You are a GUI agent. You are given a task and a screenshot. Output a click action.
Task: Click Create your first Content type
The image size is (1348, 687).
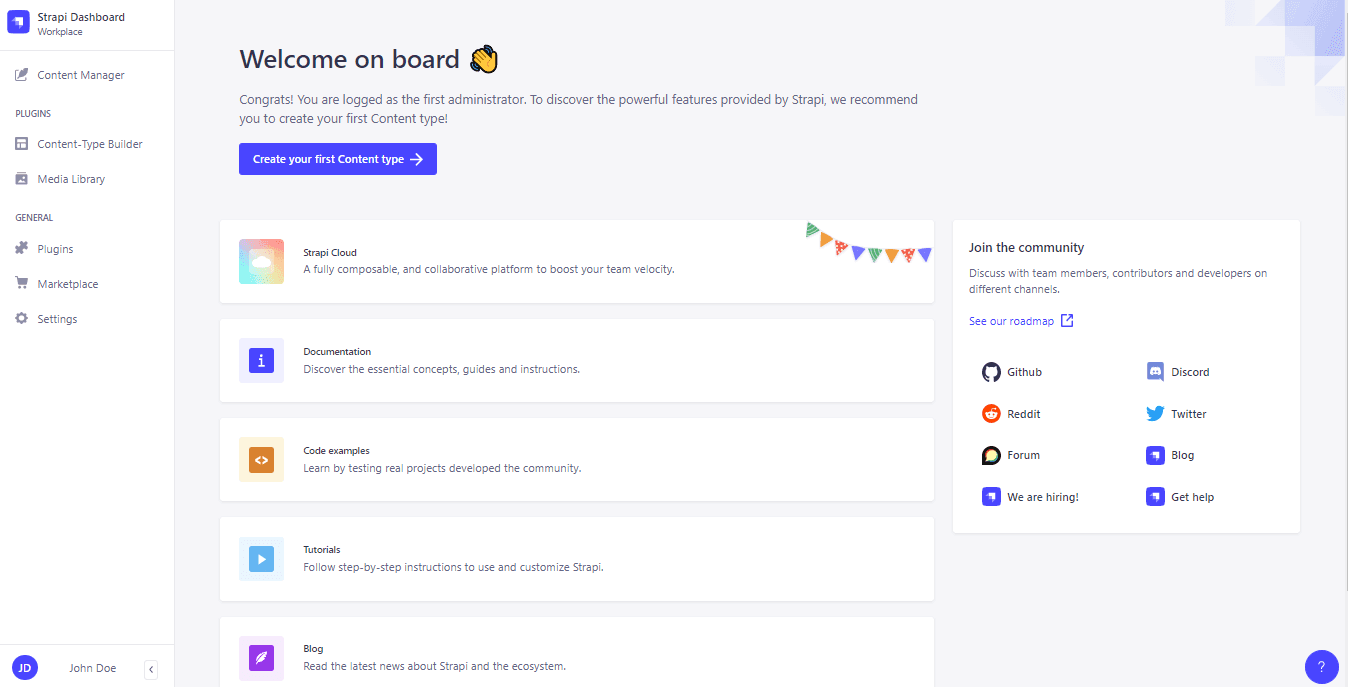coord(338,159)
